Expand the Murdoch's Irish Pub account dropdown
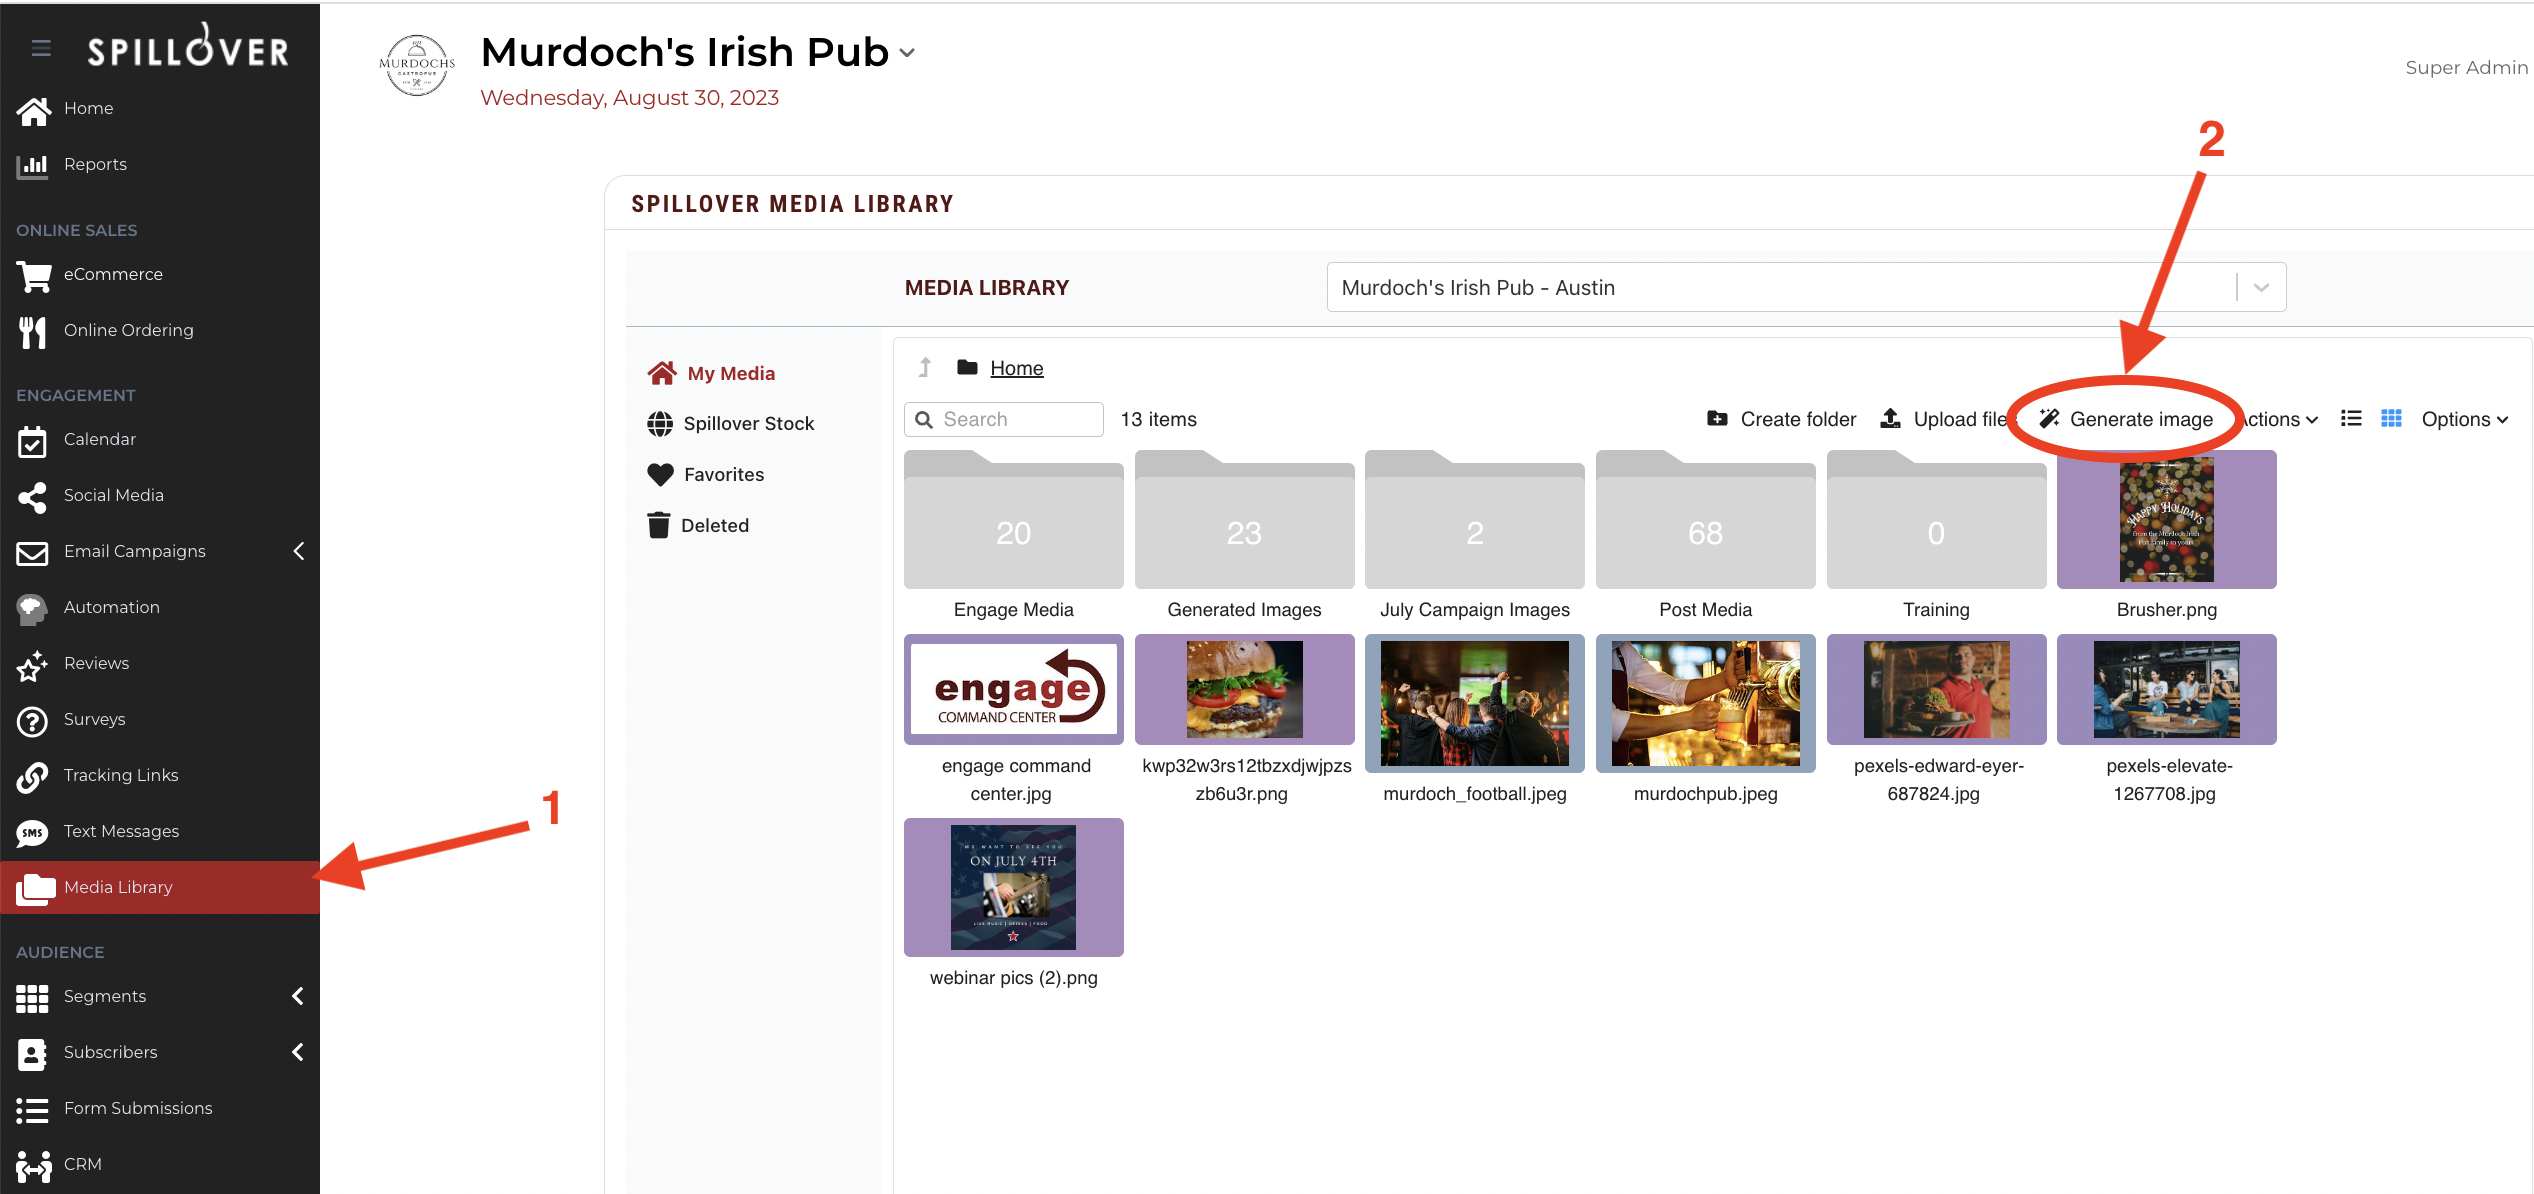 (908, 53)
